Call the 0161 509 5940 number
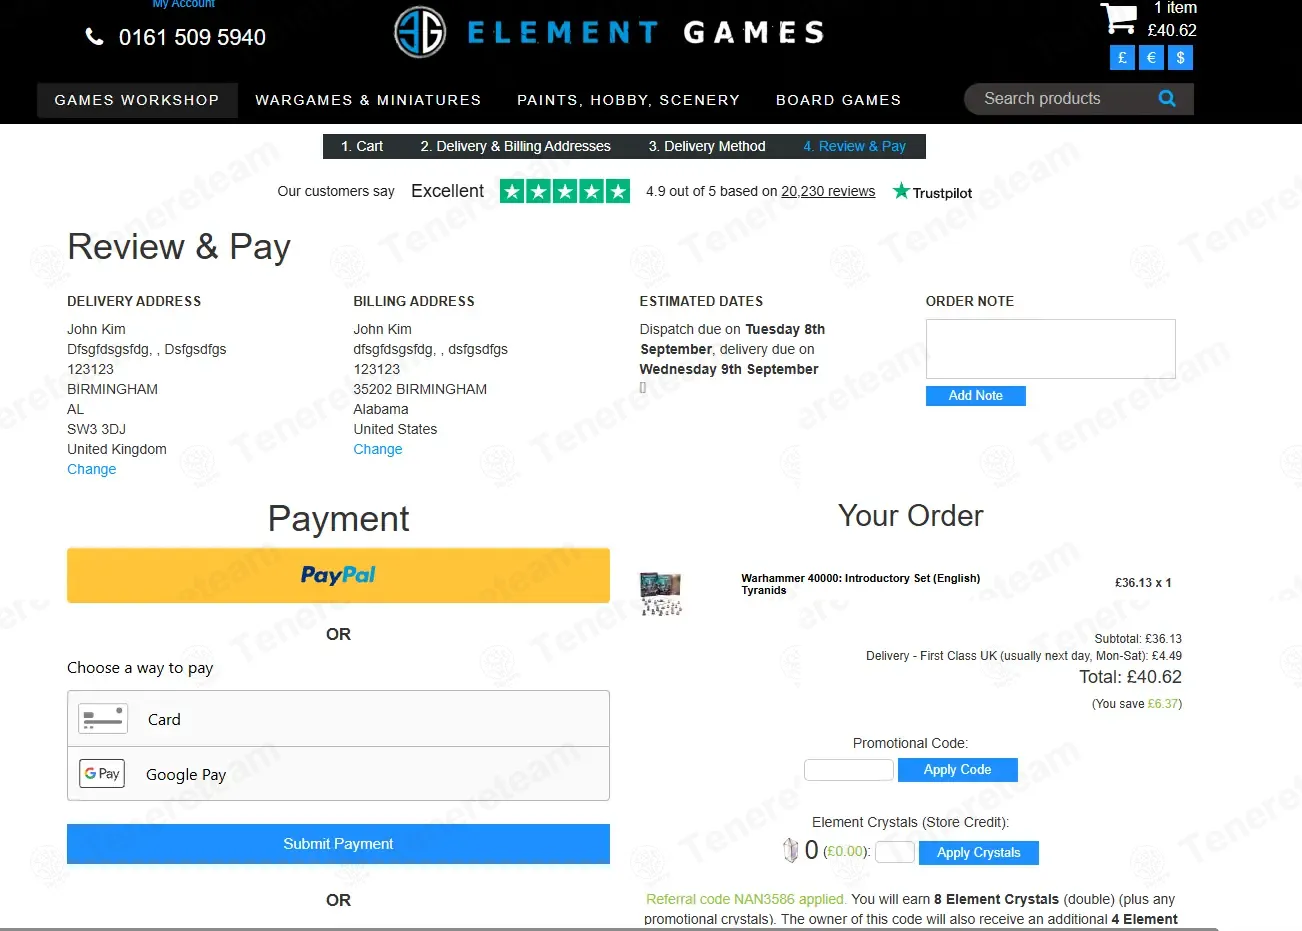 (192, 38)
